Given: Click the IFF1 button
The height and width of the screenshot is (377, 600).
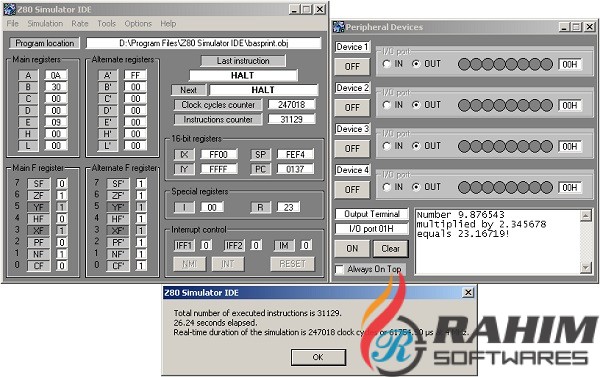Looking at the screenshot, I should click(x=184, y=245).
